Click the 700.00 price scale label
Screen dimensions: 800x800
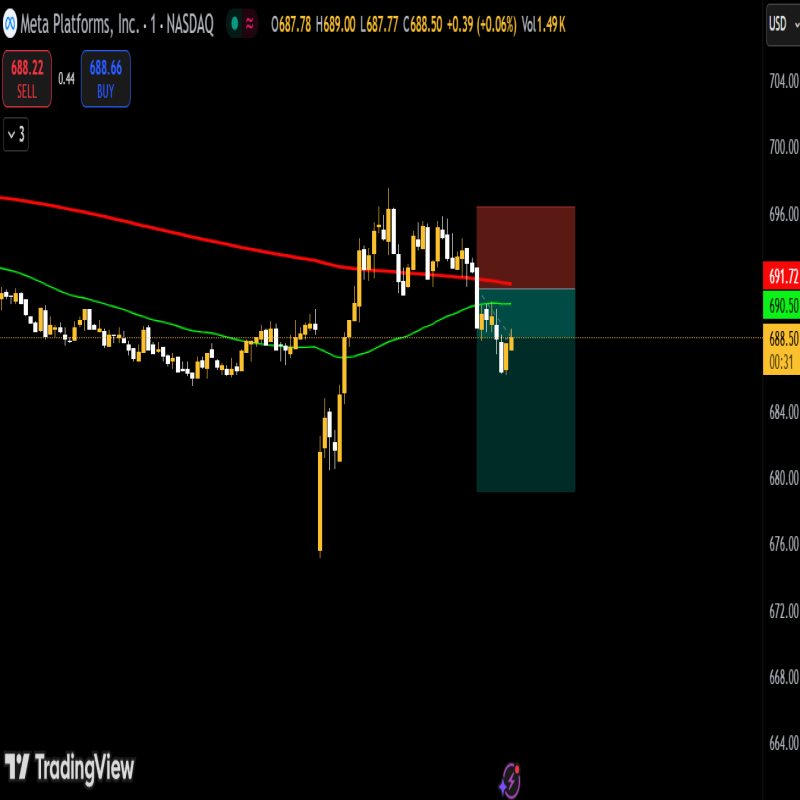pos(784,147)
